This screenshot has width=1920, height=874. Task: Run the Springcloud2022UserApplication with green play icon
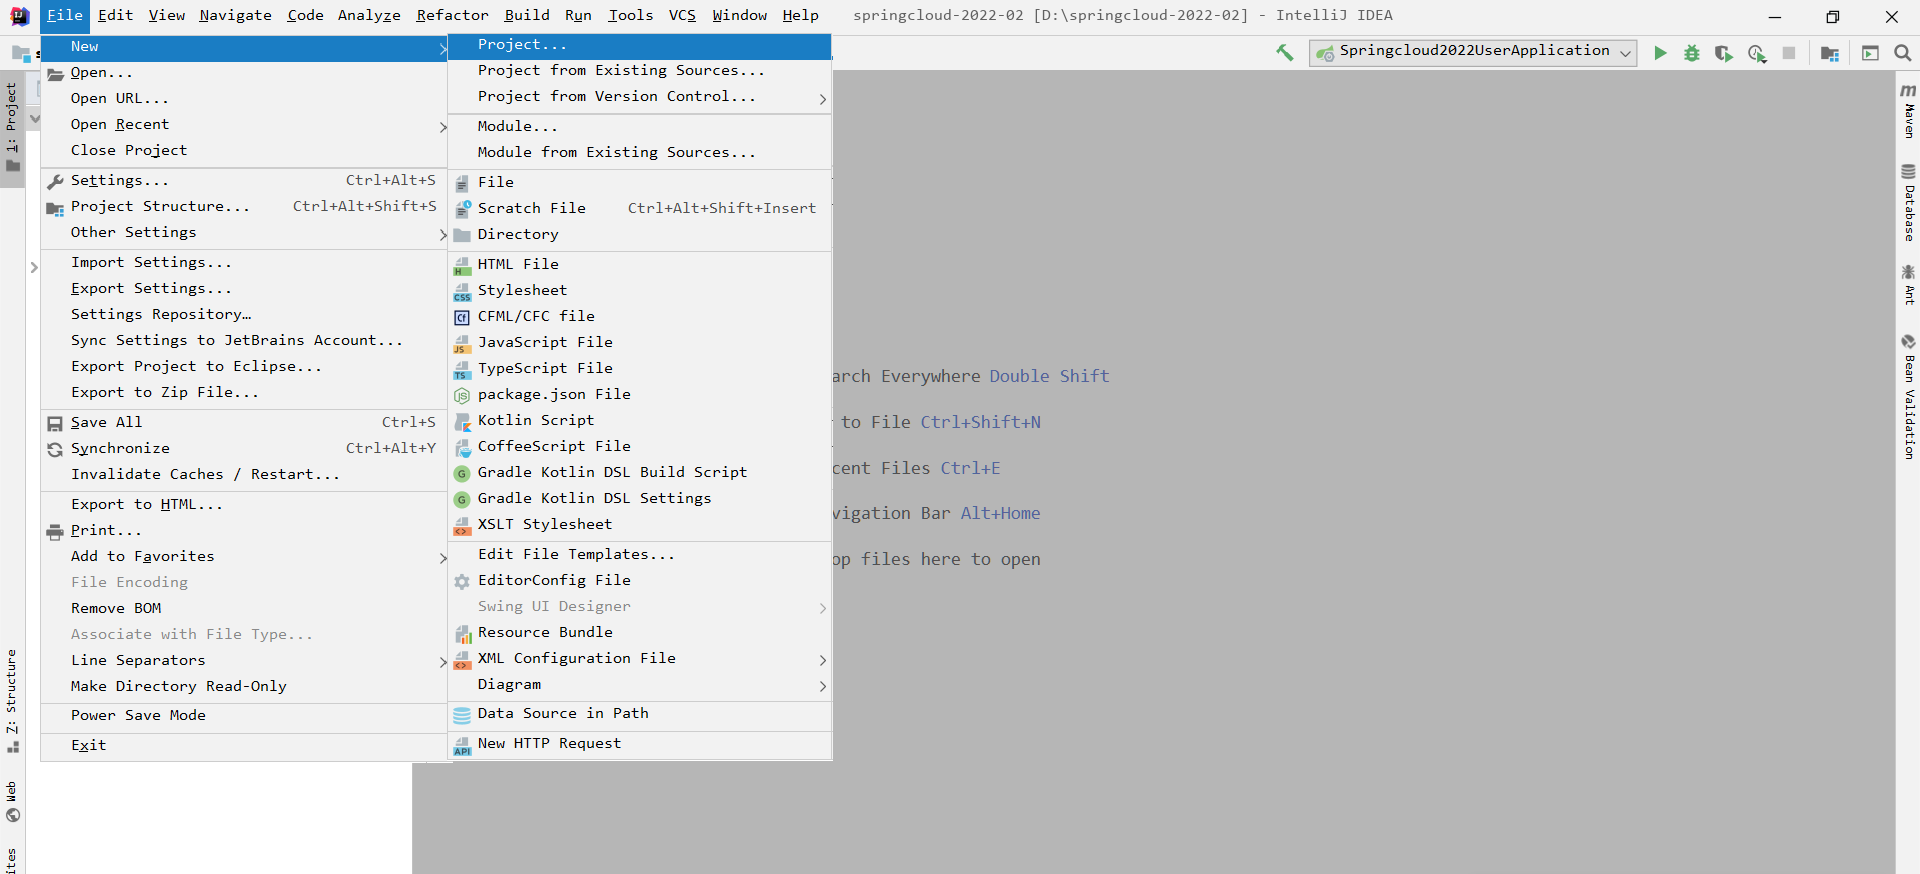(1660, 53)
